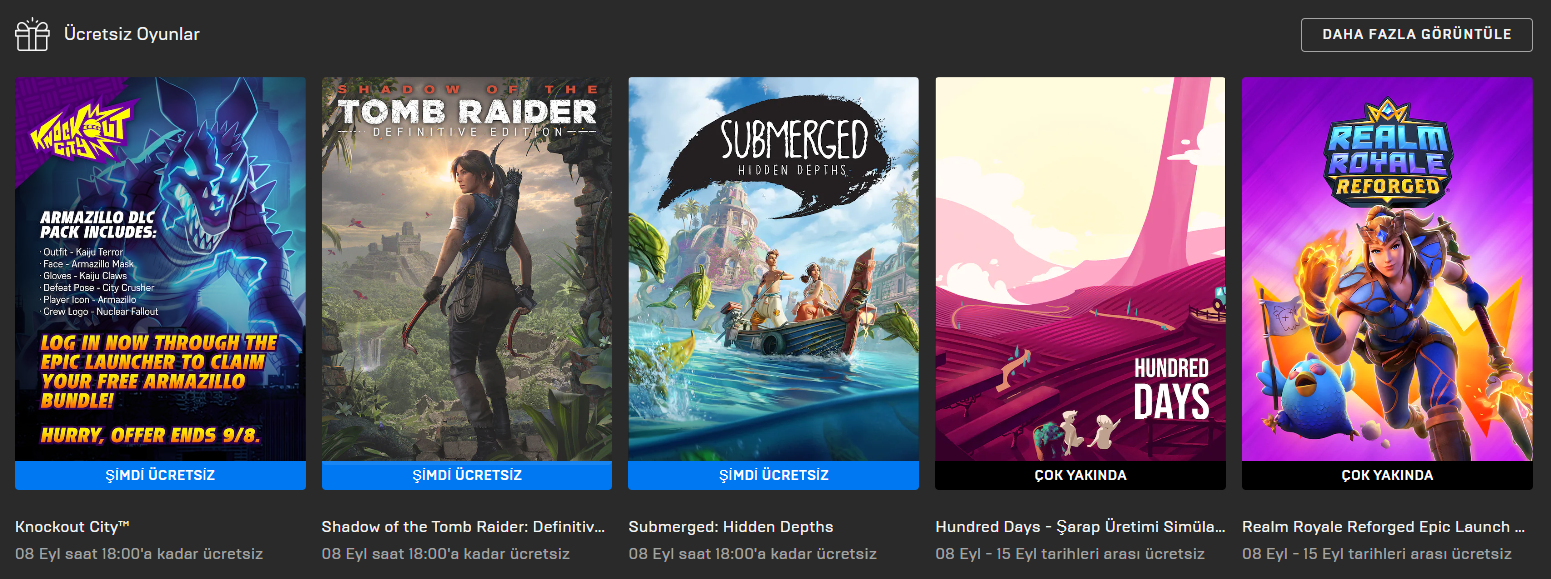Viewport: 1551px width, 579px height.
Task: Open the Hundred Days game cover
Action: [x=1080, y=269]
